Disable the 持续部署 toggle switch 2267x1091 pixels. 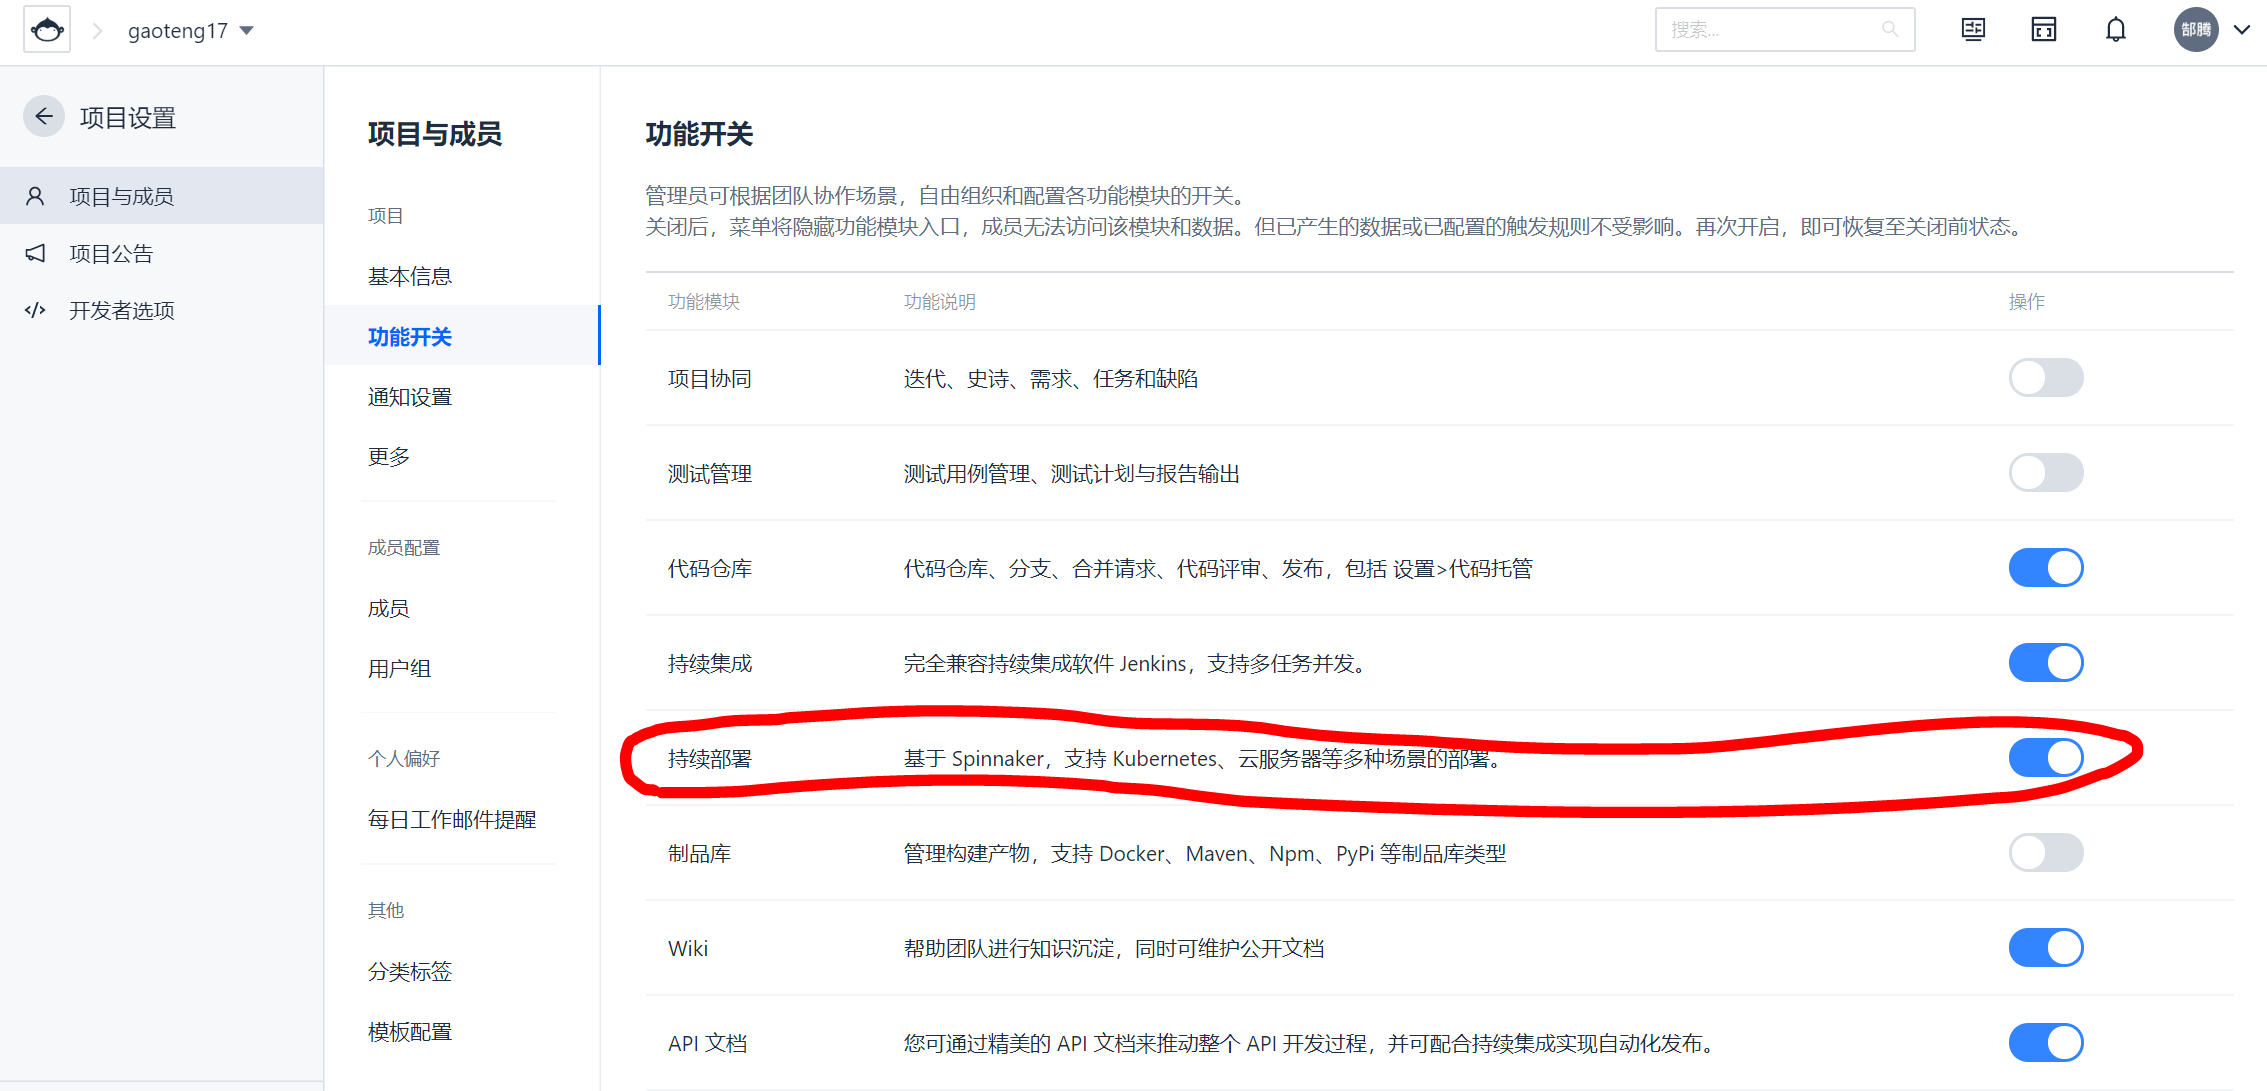point(2046,758)
